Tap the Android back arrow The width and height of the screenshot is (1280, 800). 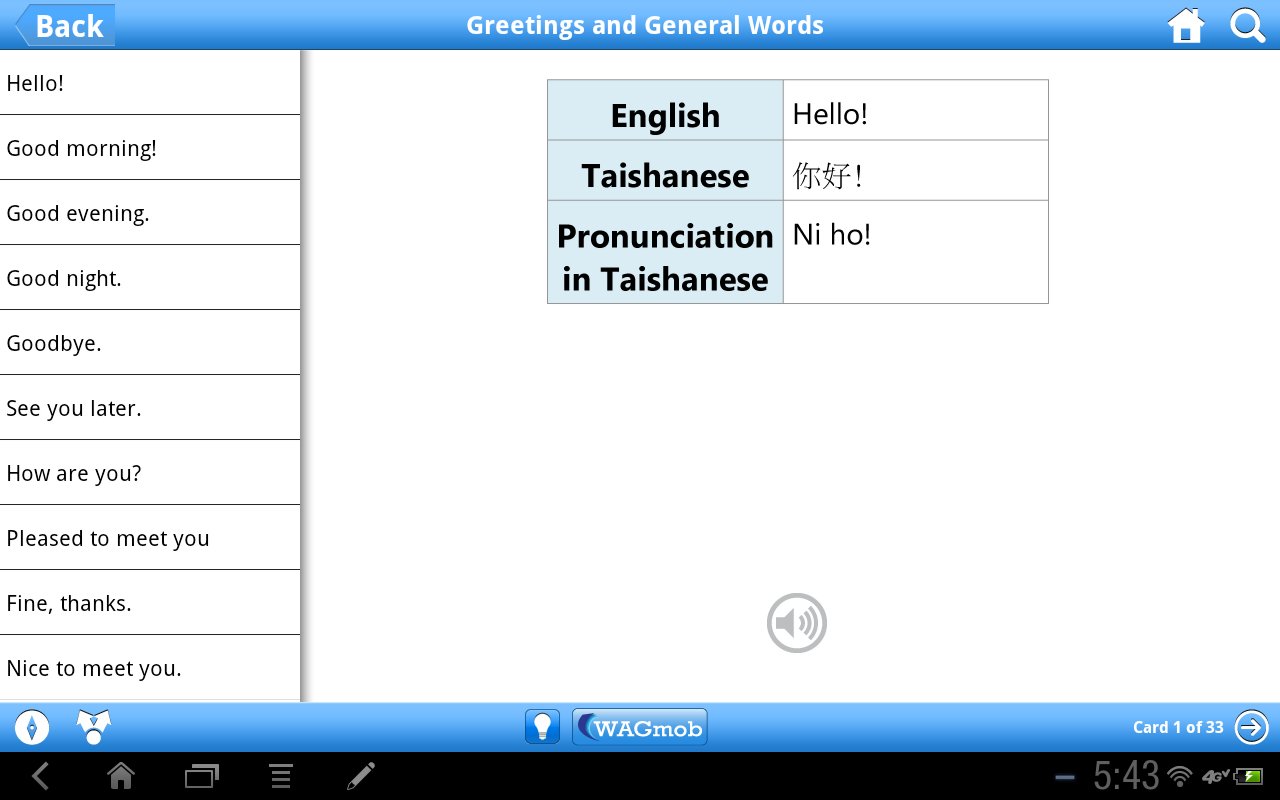pyautogui.click(x=40, y=776)
